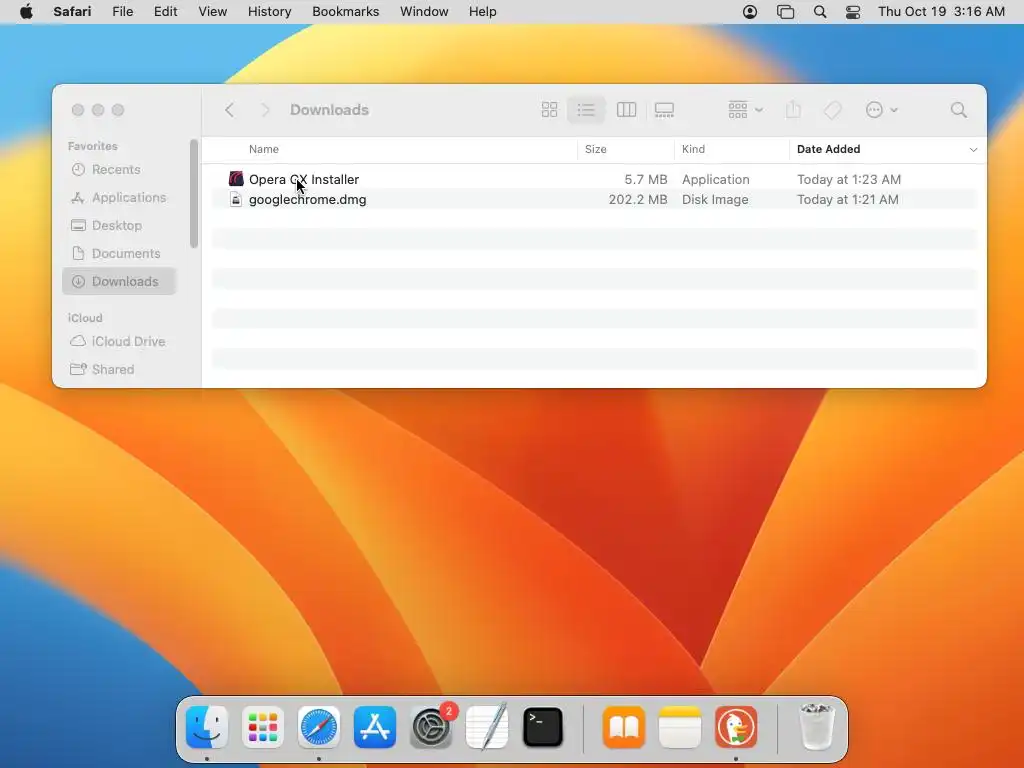Switch Finder to list view
Viewport: 1024px width, 768px height.
point(586,110)
